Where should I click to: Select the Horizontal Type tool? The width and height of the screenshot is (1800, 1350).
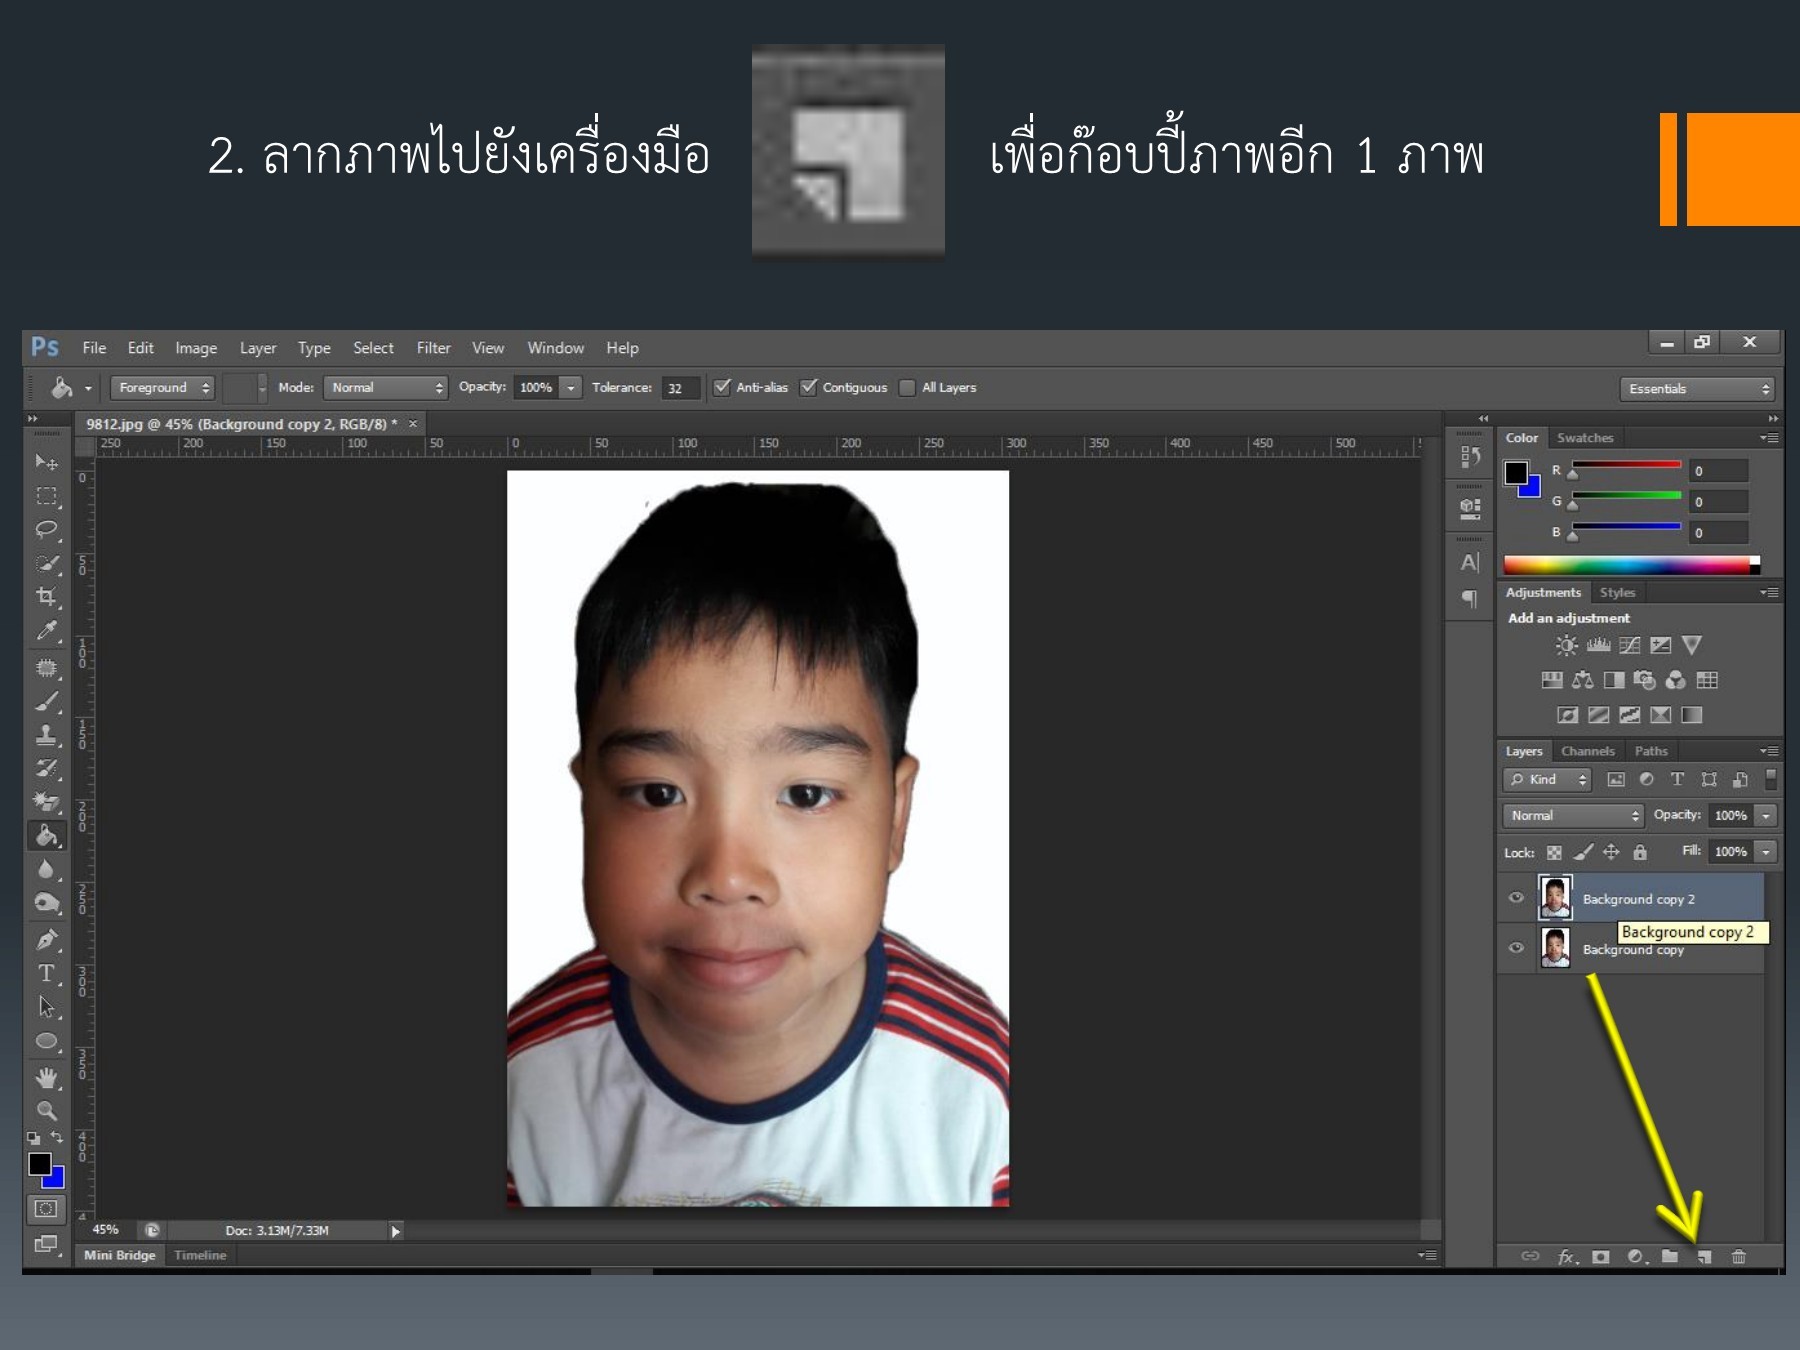tap(46, 973)
